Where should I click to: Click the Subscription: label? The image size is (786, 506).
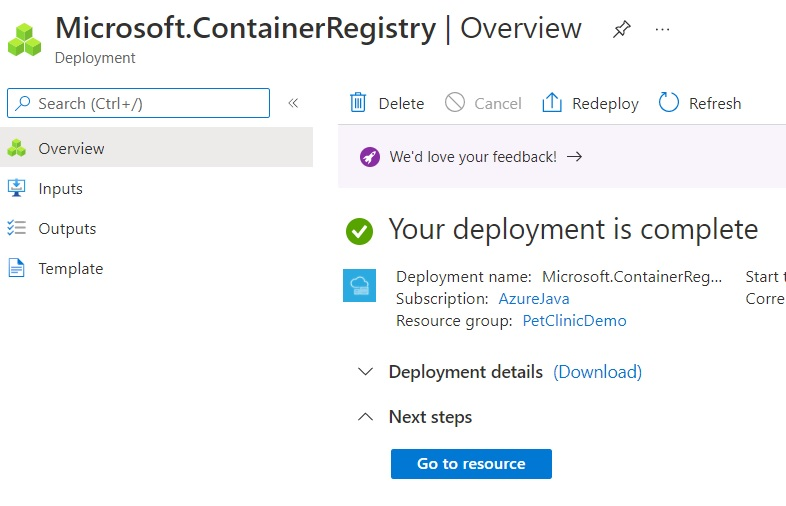pyautogui.click(x=442, y=299)
